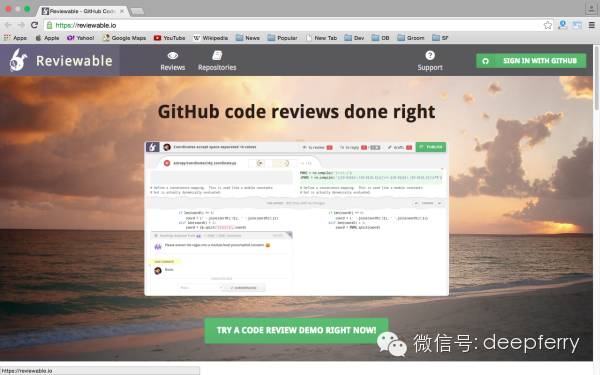Click the browser back arrow
The height and width of the screenshot is (375, 600).
coord(8,25)
